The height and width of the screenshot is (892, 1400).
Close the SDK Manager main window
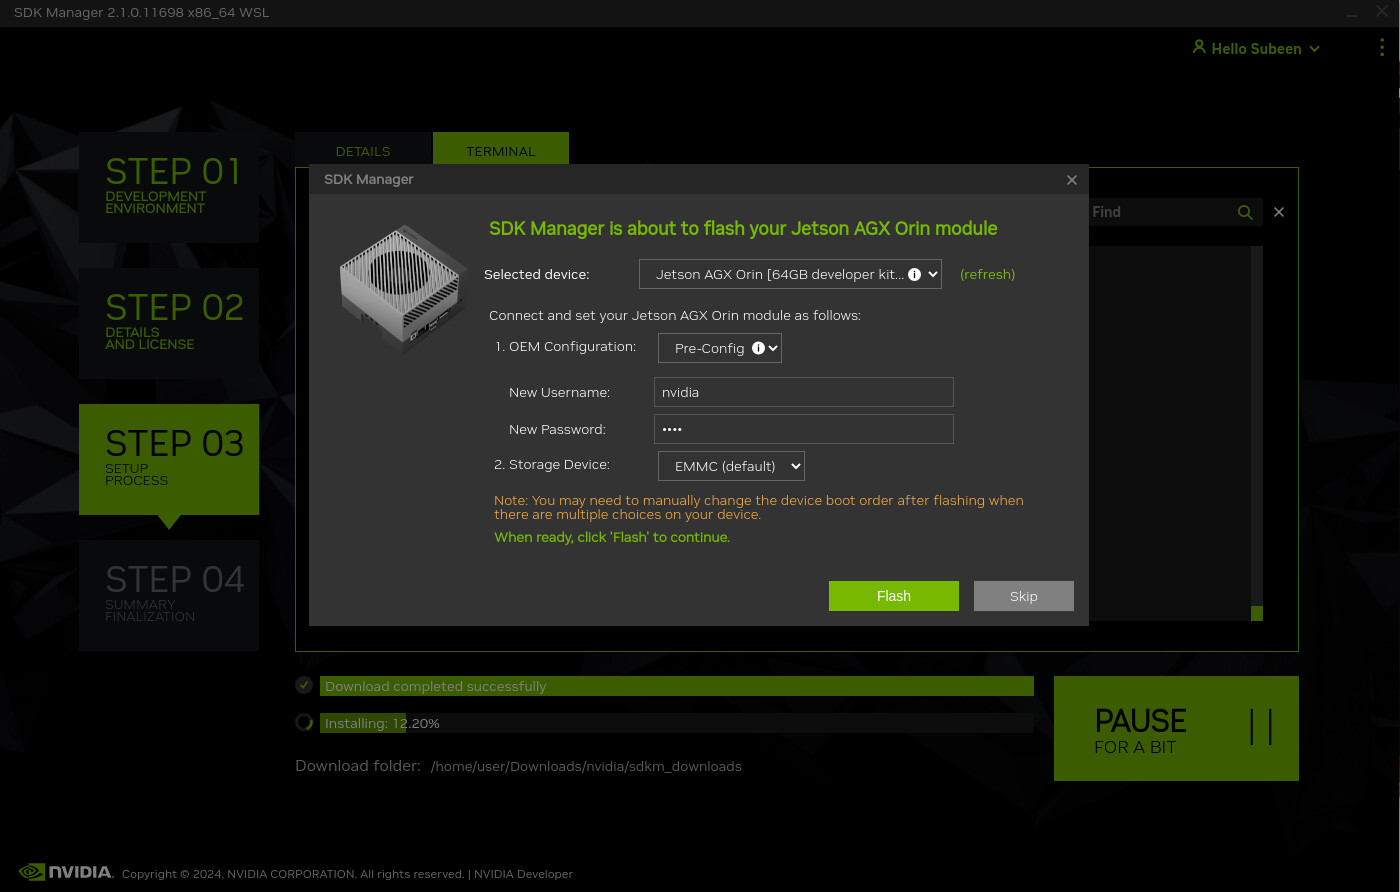tap(1382, 11)
